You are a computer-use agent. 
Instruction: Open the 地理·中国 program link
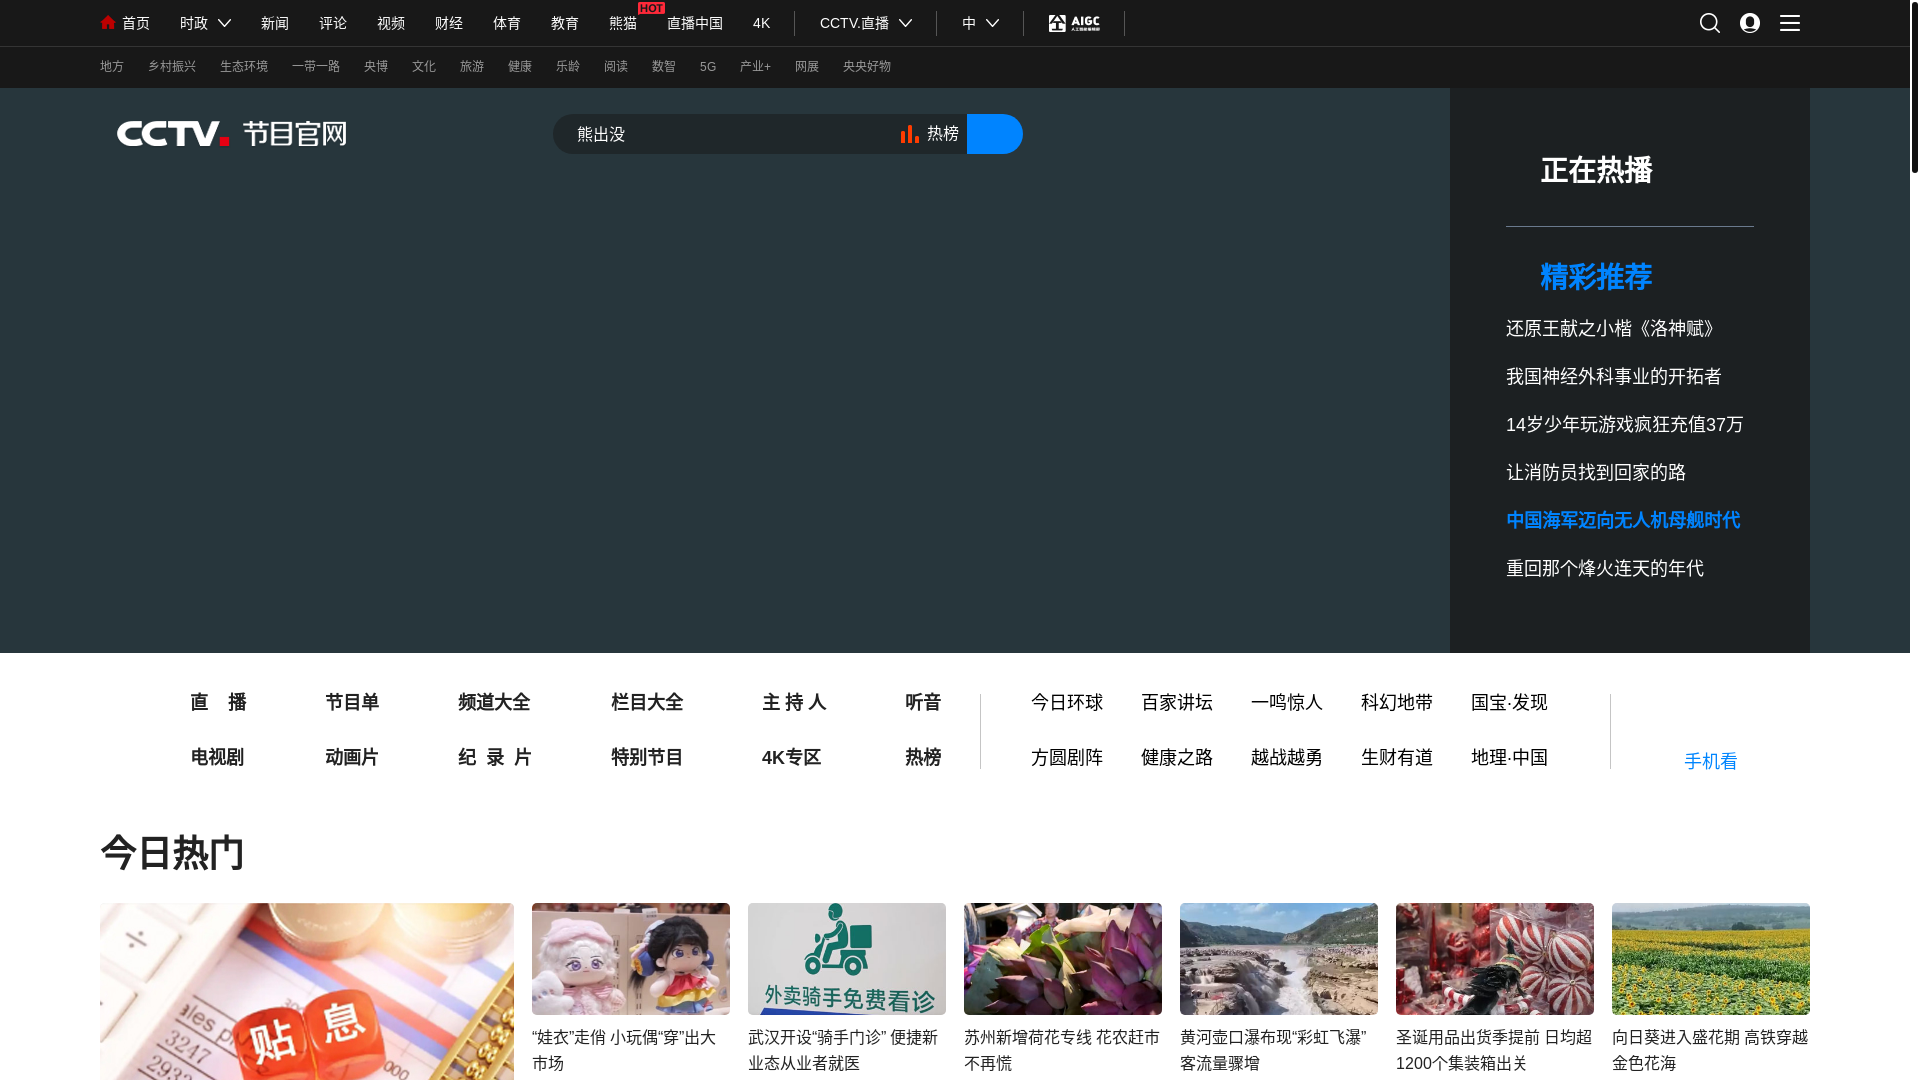click(x=1509, y=757)
